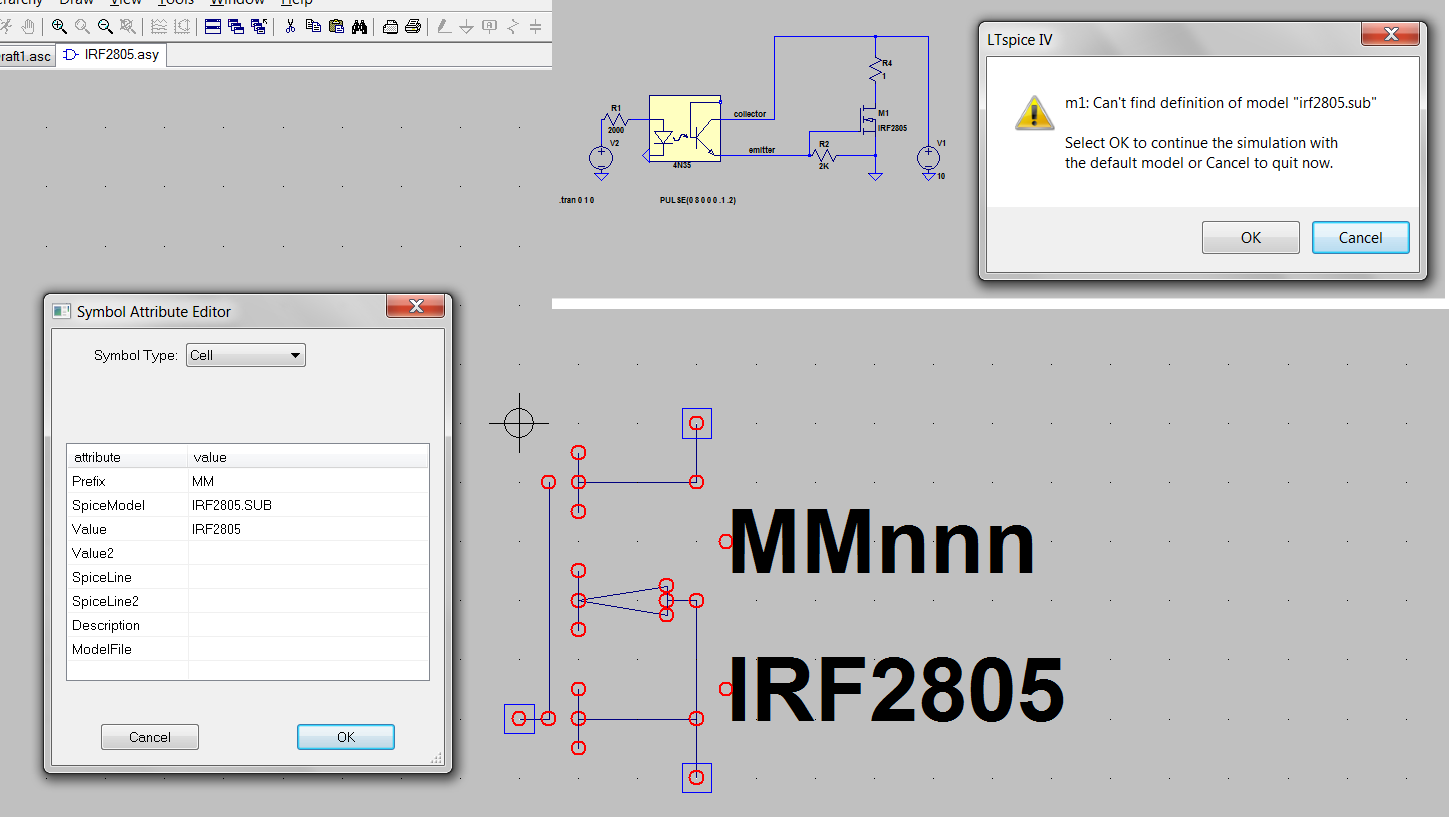Image resolution: width=1449 pixels, height=817 pixels.
Task: Click the large 'MMnnn' symbol text
Action: pos(882,543)
